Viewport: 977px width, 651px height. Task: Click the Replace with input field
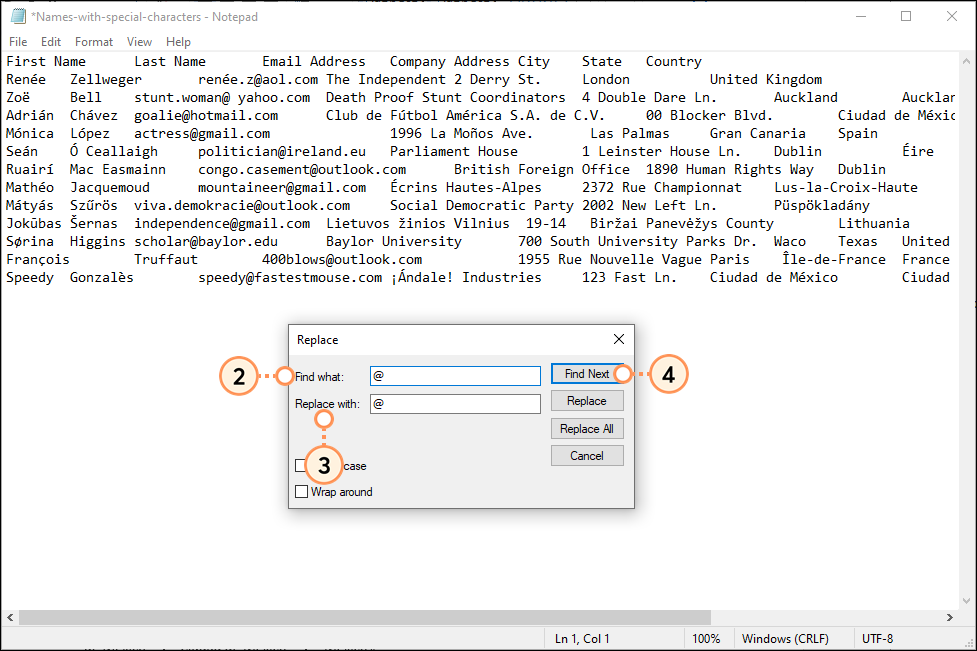tap(455, 404)
